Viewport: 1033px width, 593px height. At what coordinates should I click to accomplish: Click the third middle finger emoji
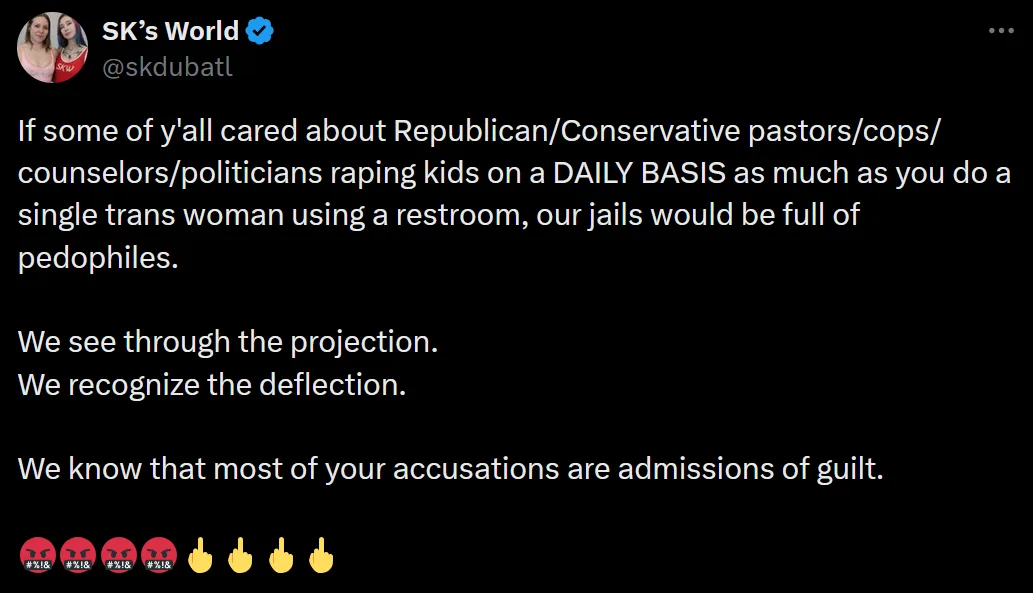(281, 555)
